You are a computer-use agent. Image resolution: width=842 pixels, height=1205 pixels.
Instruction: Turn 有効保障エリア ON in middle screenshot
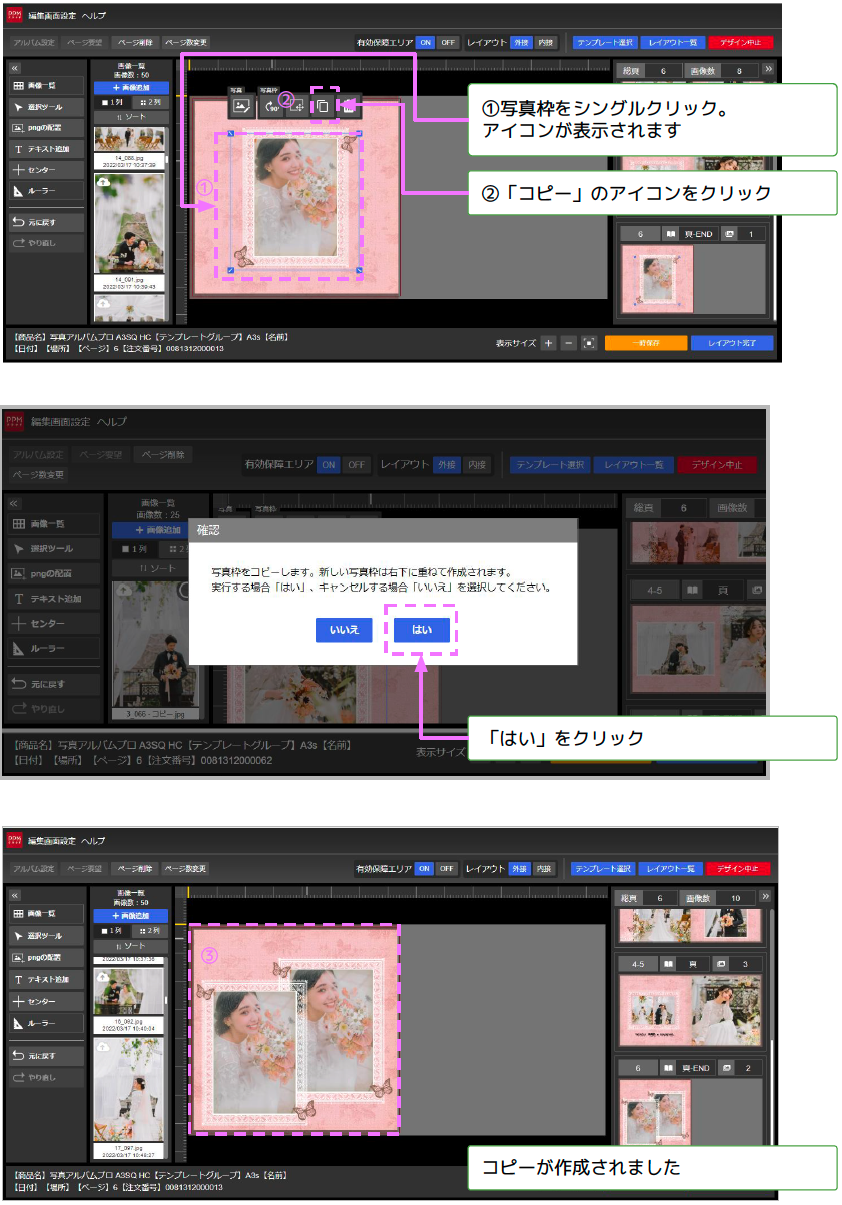pos(329,465)
